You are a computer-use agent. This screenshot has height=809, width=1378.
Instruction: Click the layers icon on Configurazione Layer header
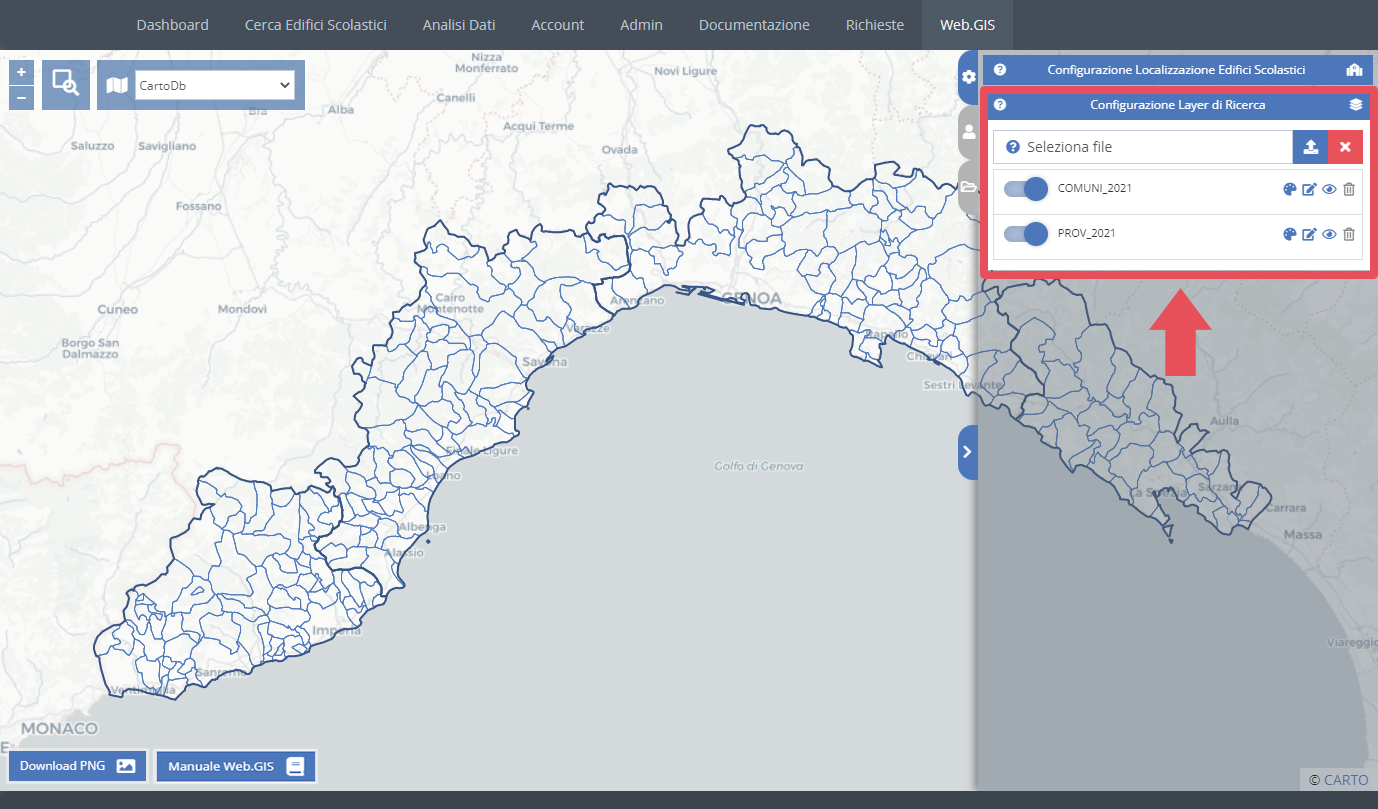[x=1356, y=104]
